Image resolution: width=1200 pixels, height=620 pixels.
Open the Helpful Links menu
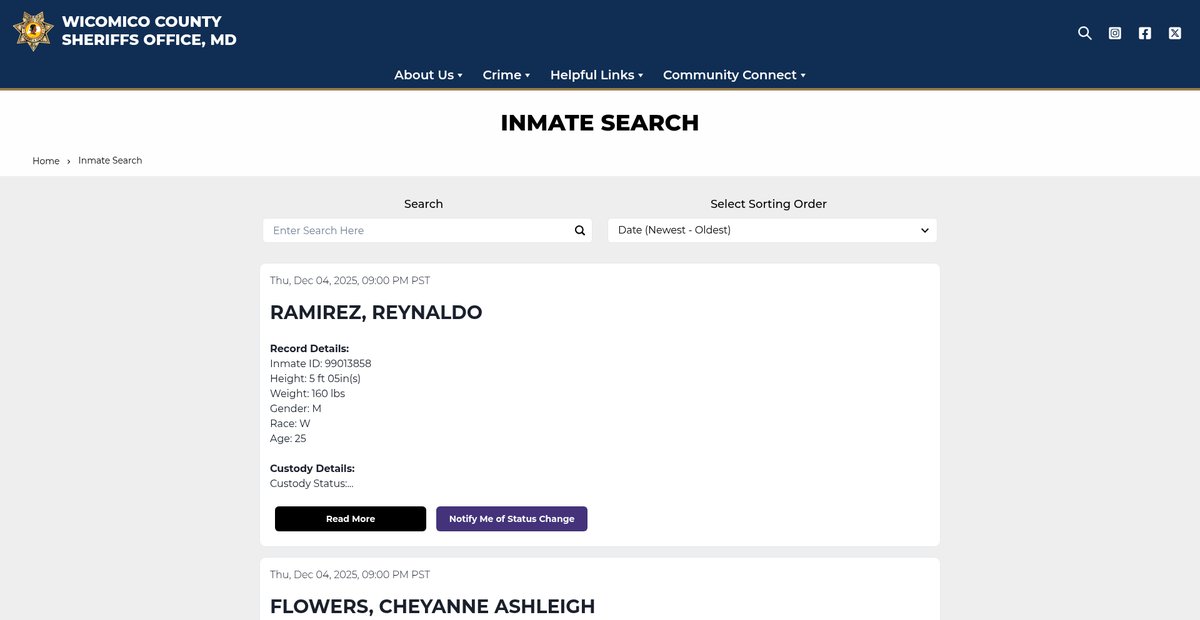point(596,75)
